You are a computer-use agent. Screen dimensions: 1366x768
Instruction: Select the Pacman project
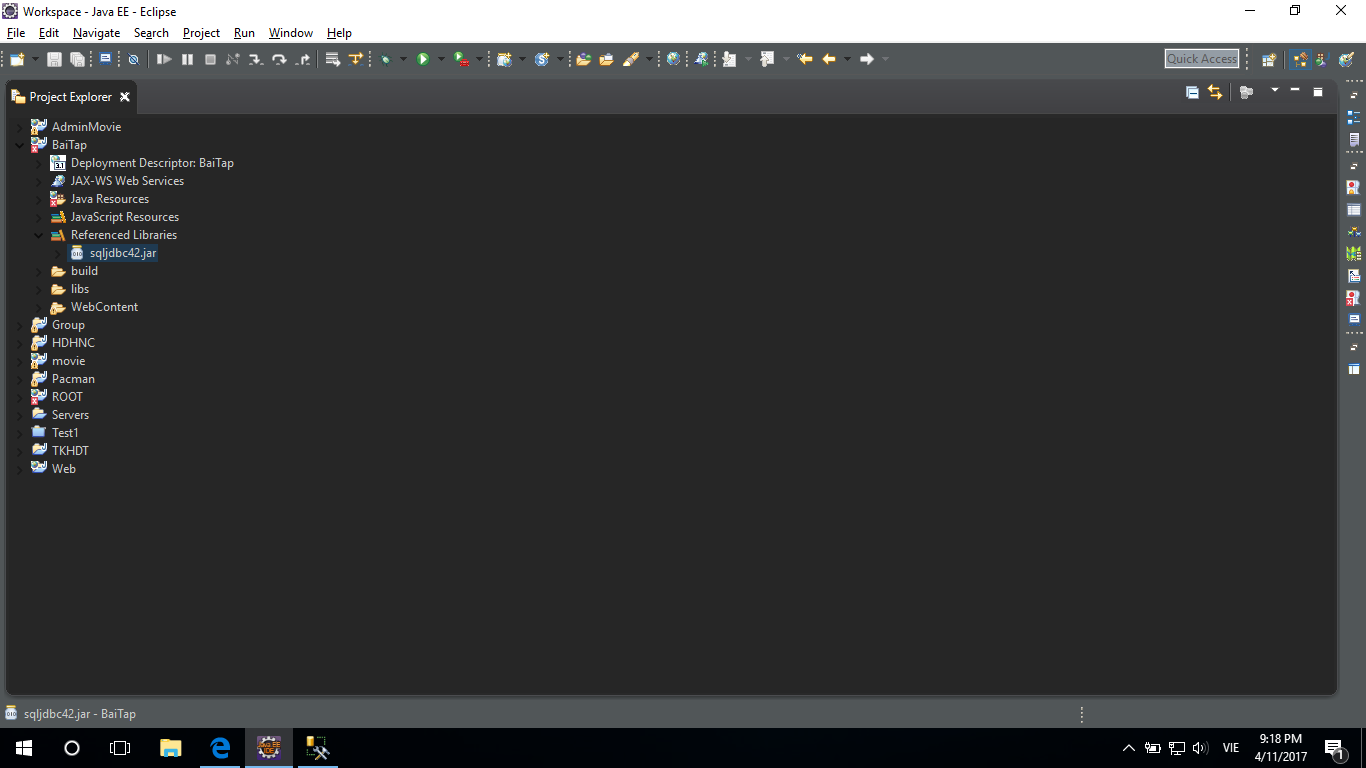[73, 379]
